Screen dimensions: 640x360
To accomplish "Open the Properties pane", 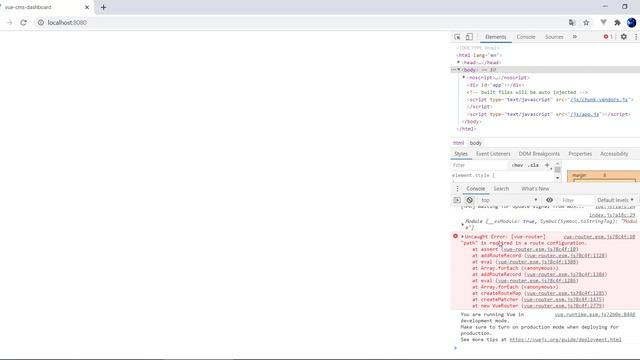I will pyautogui.click(x=580, y=154).
